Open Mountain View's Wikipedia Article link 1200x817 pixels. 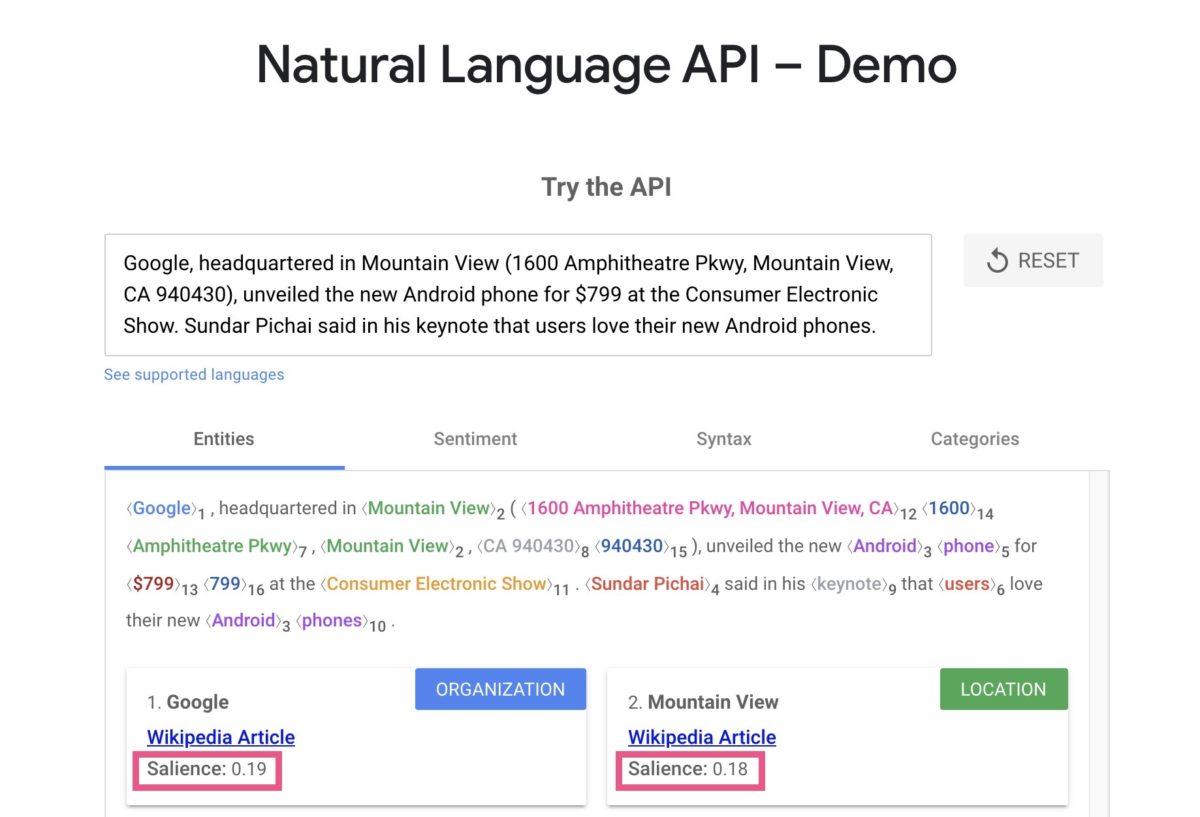point(702,737)
